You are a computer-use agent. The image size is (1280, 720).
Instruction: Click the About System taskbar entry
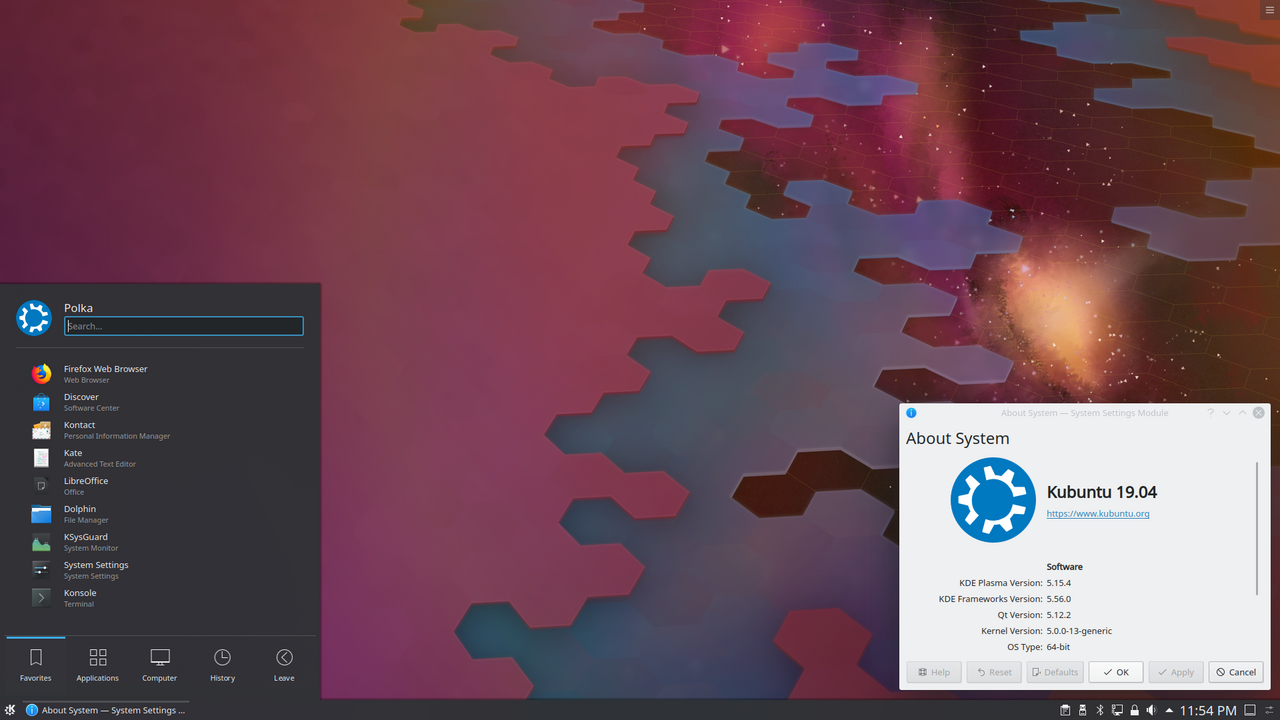[106, 710]
